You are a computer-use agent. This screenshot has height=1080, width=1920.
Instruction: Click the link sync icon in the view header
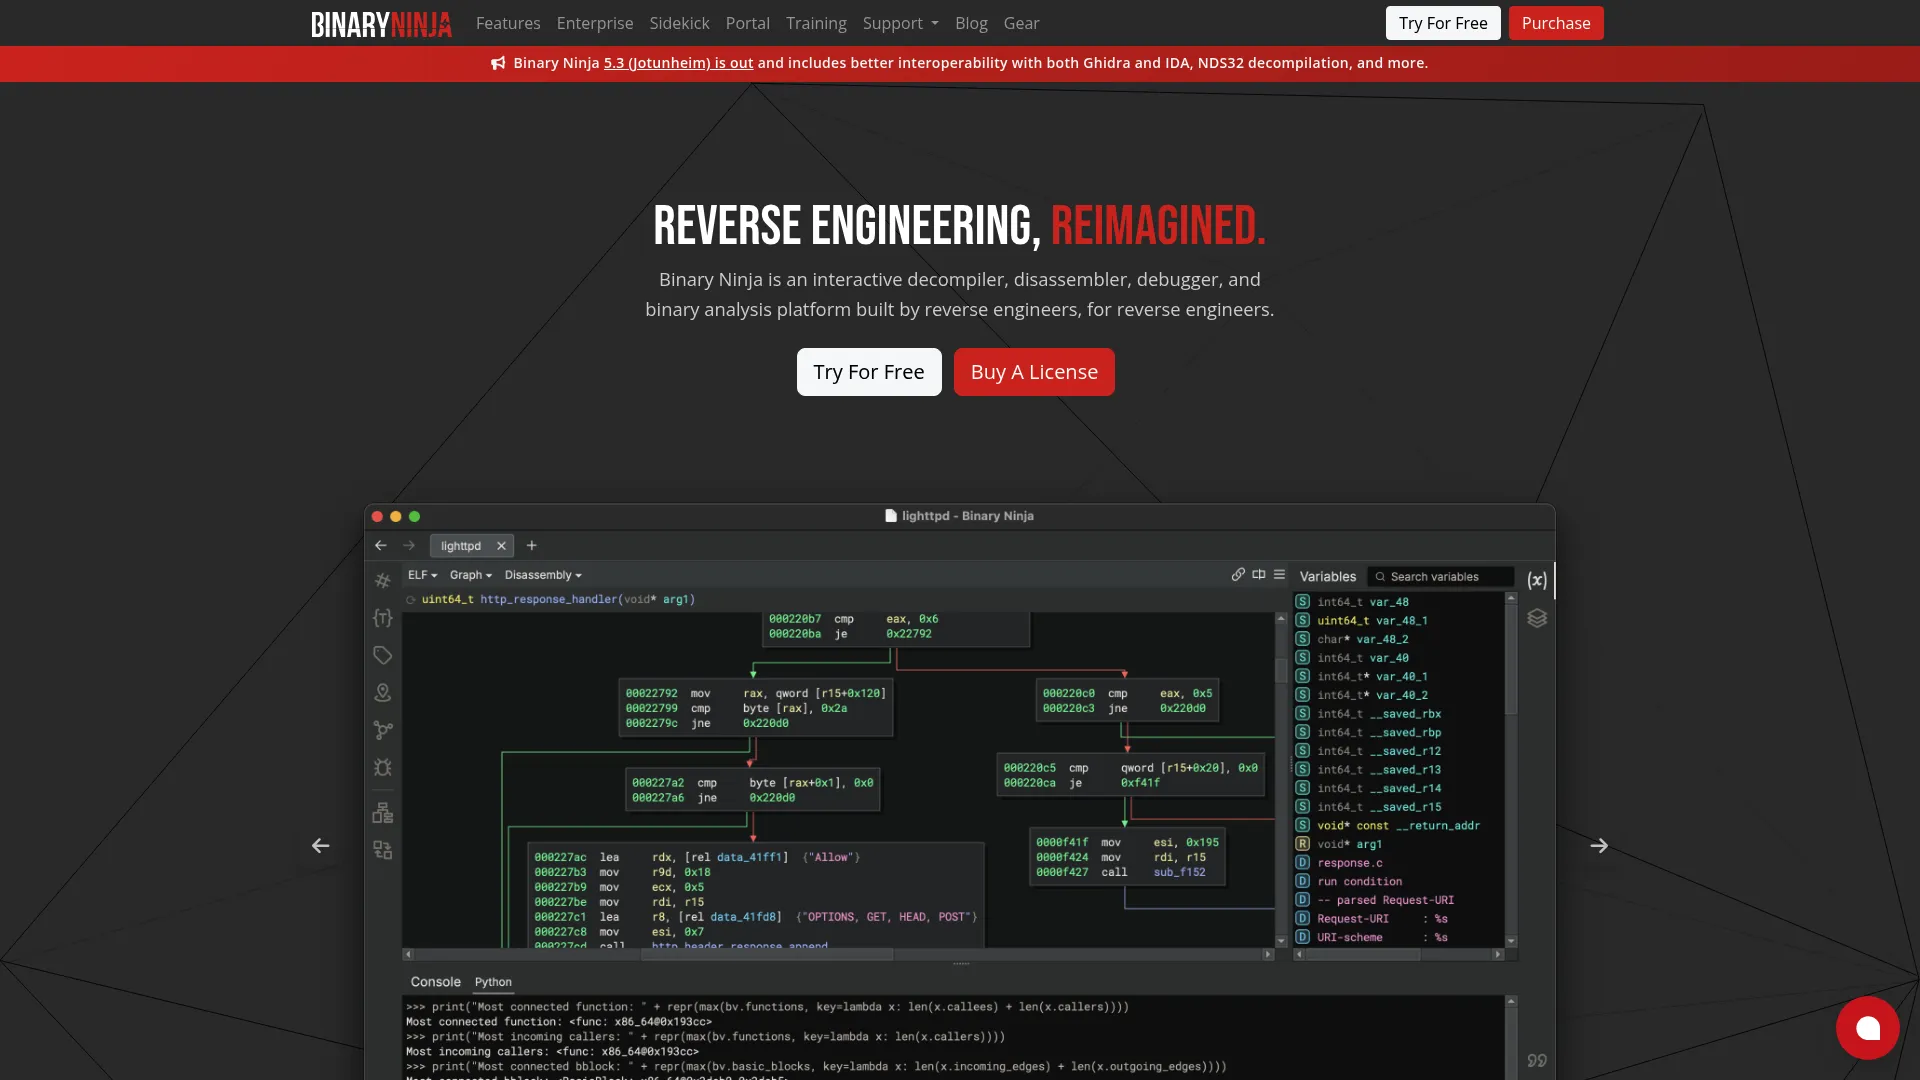(x=1238, y=574)
